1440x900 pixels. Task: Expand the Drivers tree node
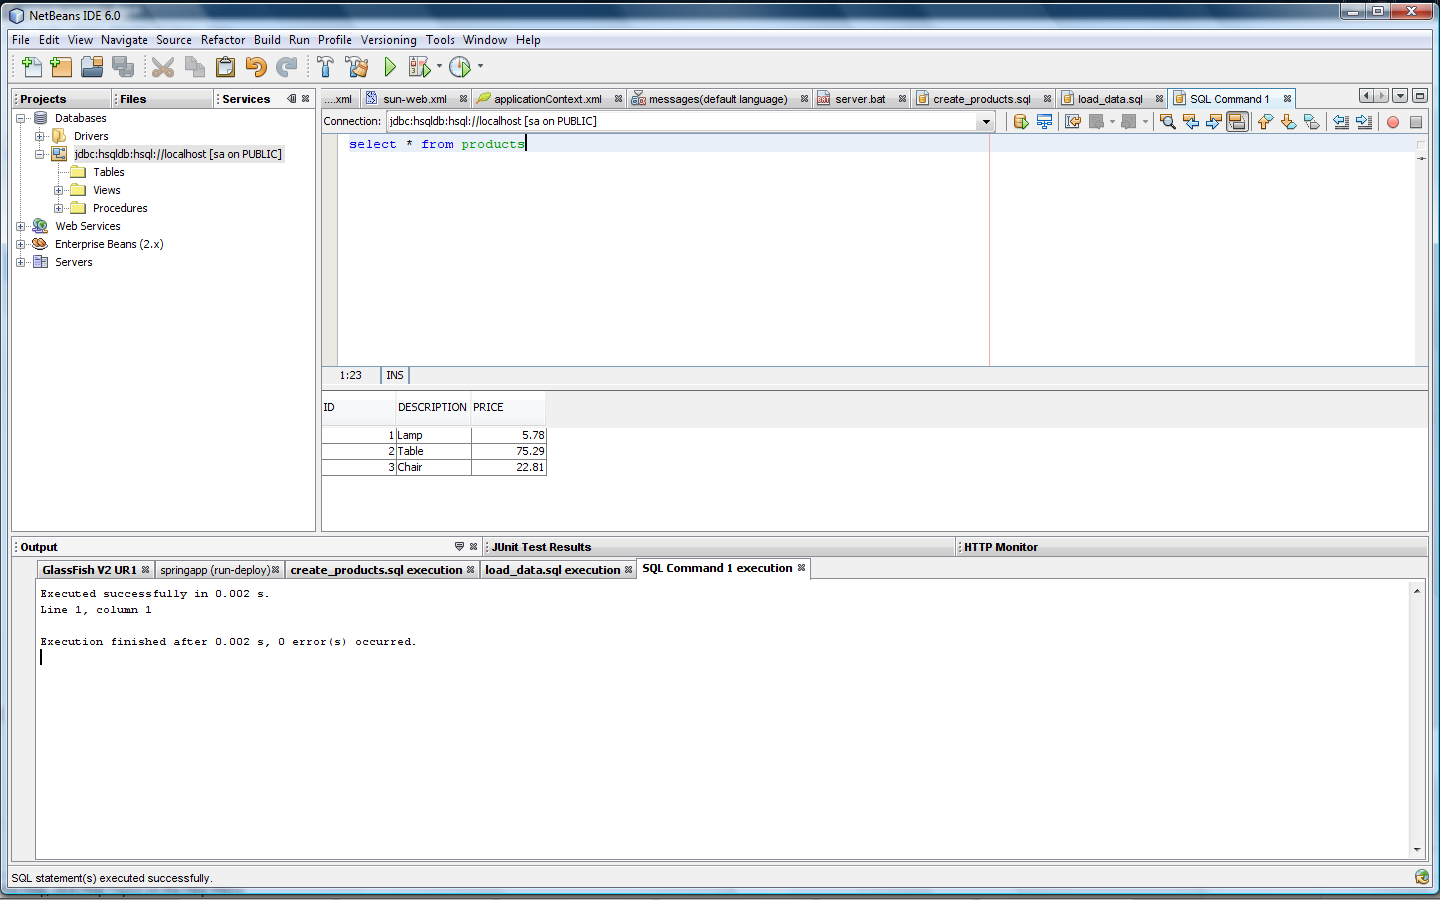click(40, 136)
